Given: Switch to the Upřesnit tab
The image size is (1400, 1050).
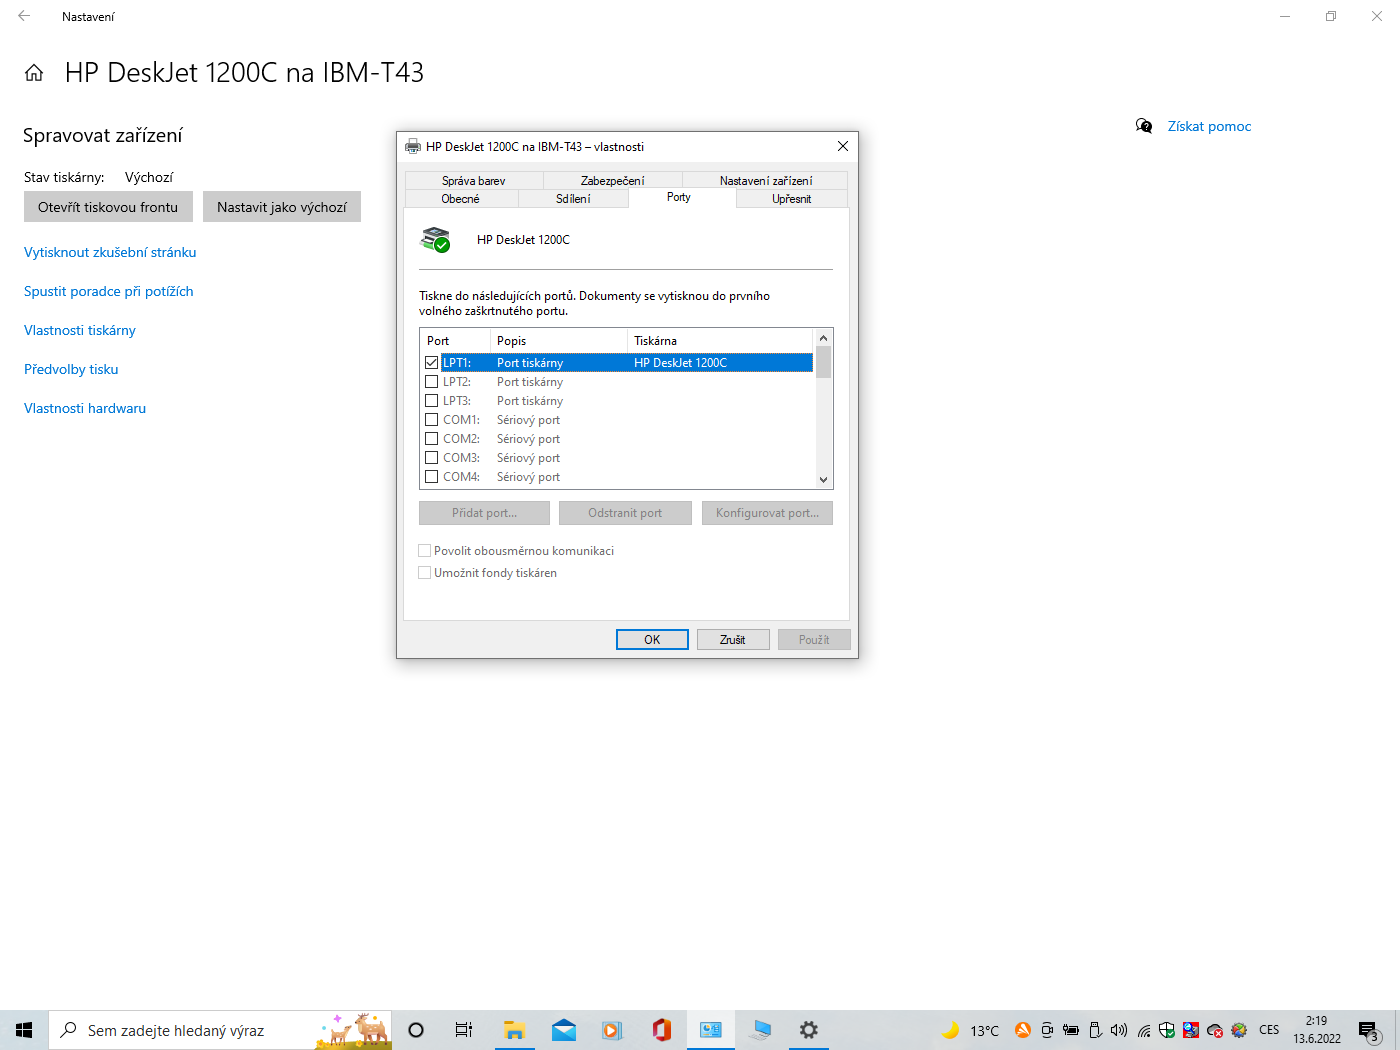Looking at the screenshot, I should coord(792,199).
